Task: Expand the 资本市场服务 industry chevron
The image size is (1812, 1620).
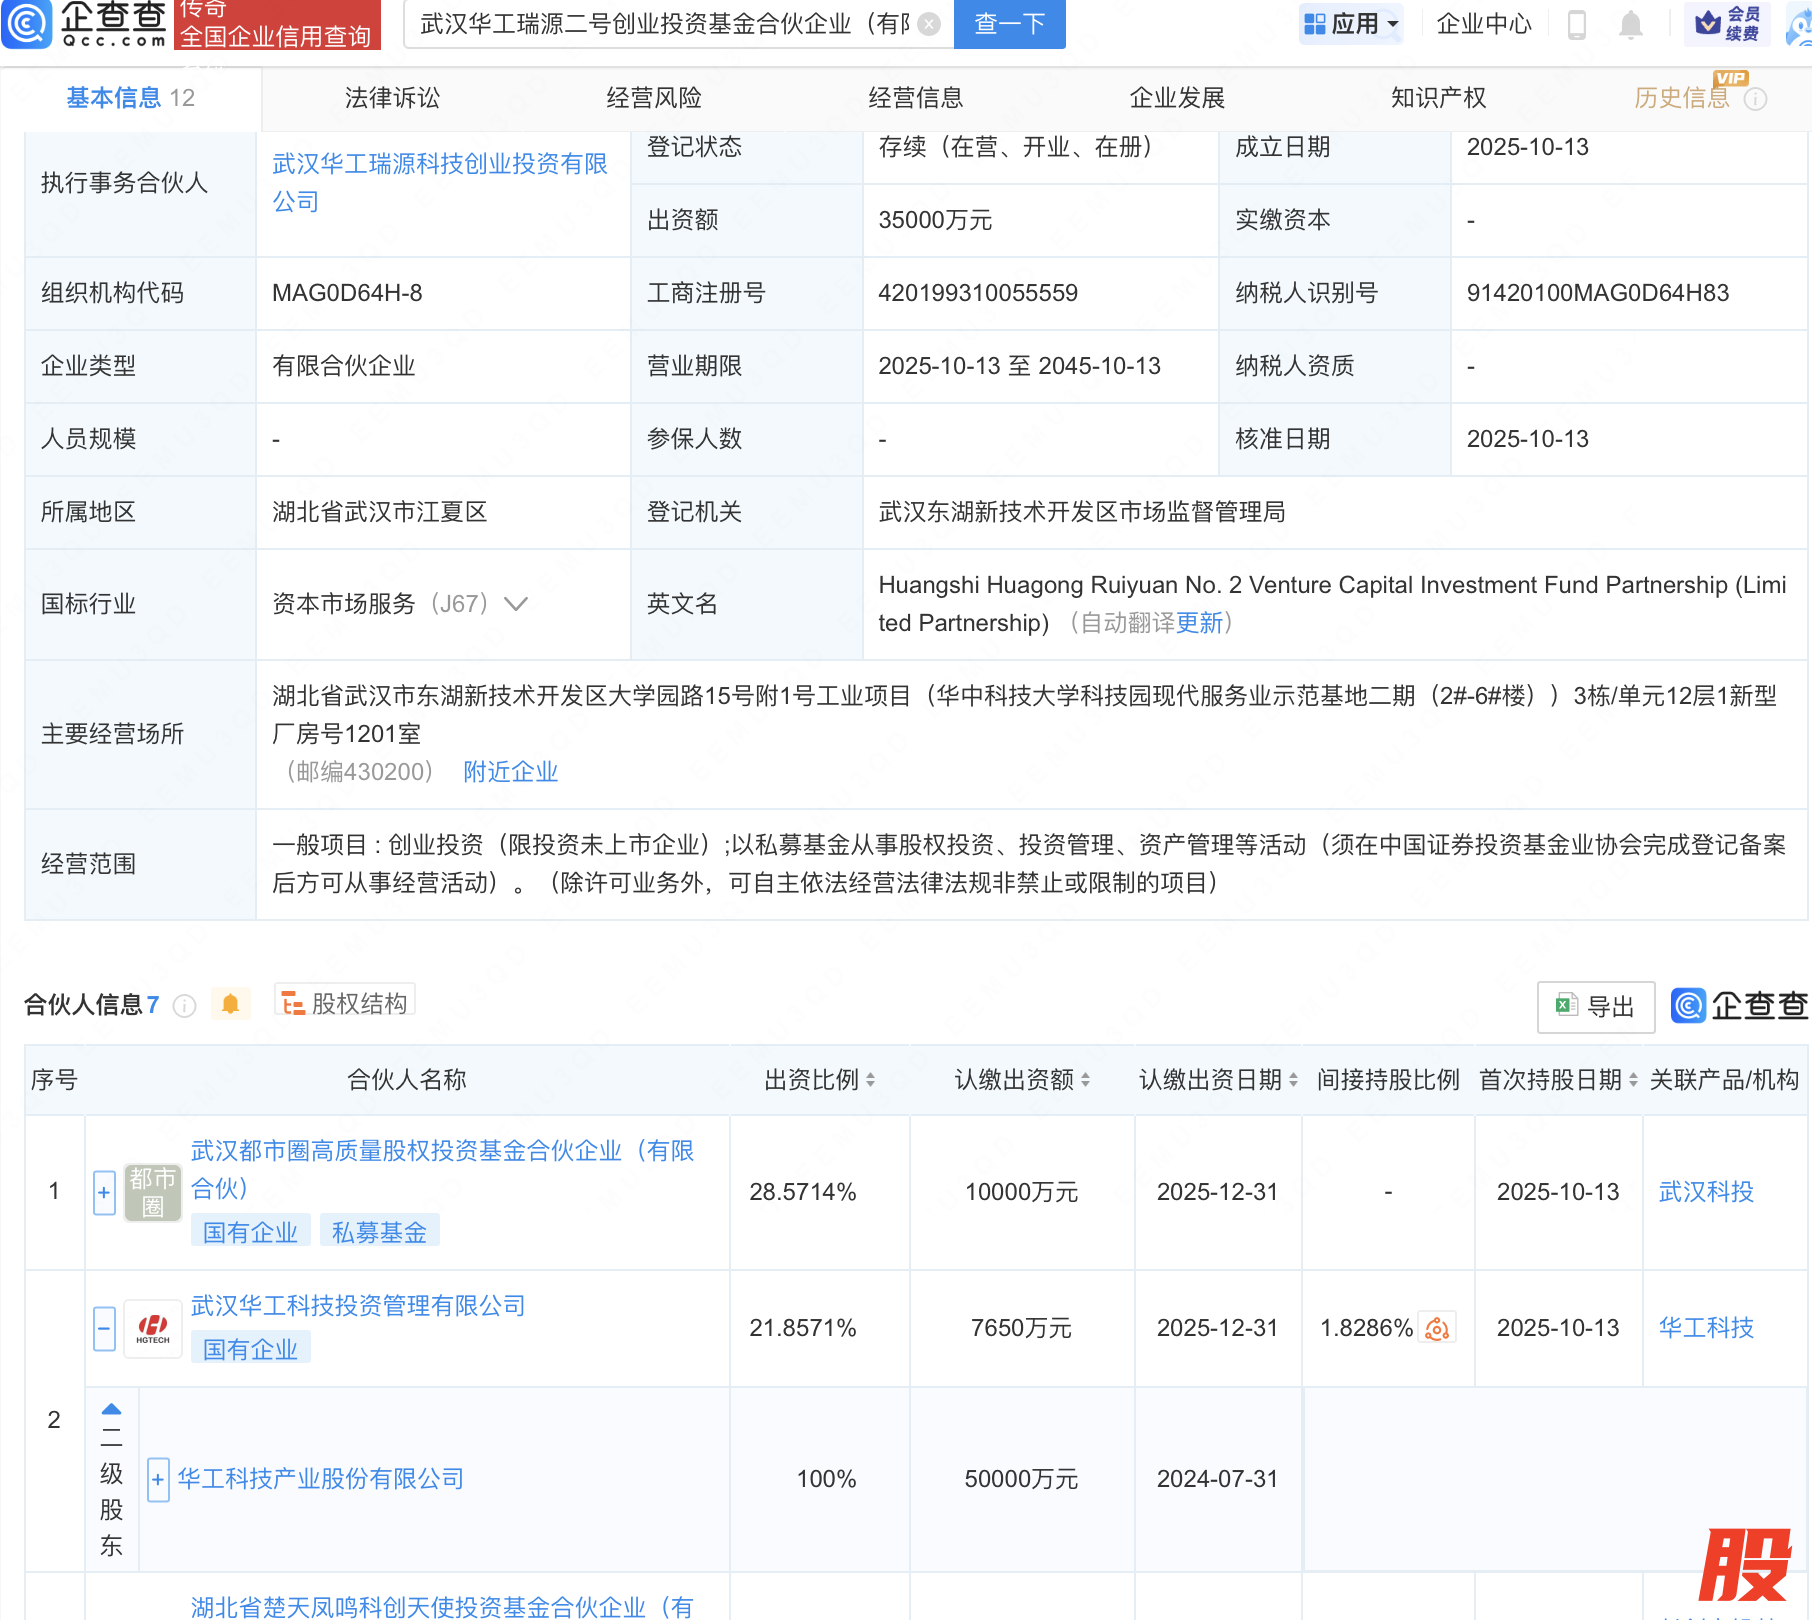Action: tap(516, 604)
